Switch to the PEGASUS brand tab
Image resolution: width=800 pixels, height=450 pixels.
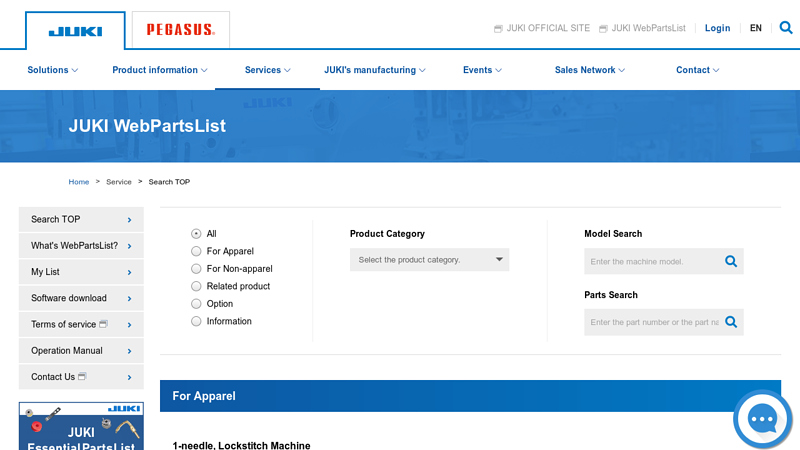point(181,30)
